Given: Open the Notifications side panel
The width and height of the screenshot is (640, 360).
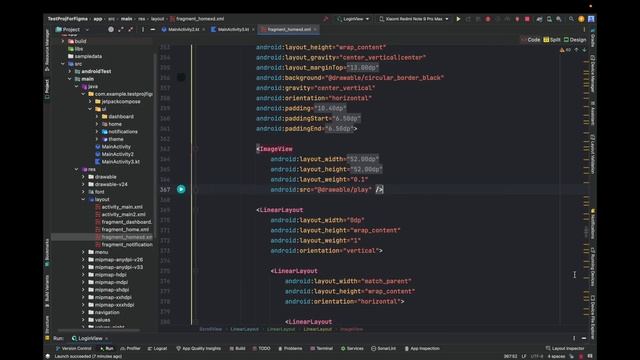Looking at the screenshot, I should pyautogui.click(x=593, y=224).
